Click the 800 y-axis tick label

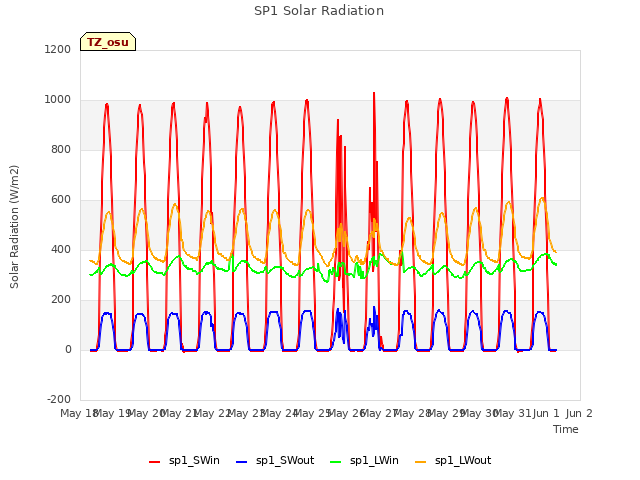tap(61, 149)
